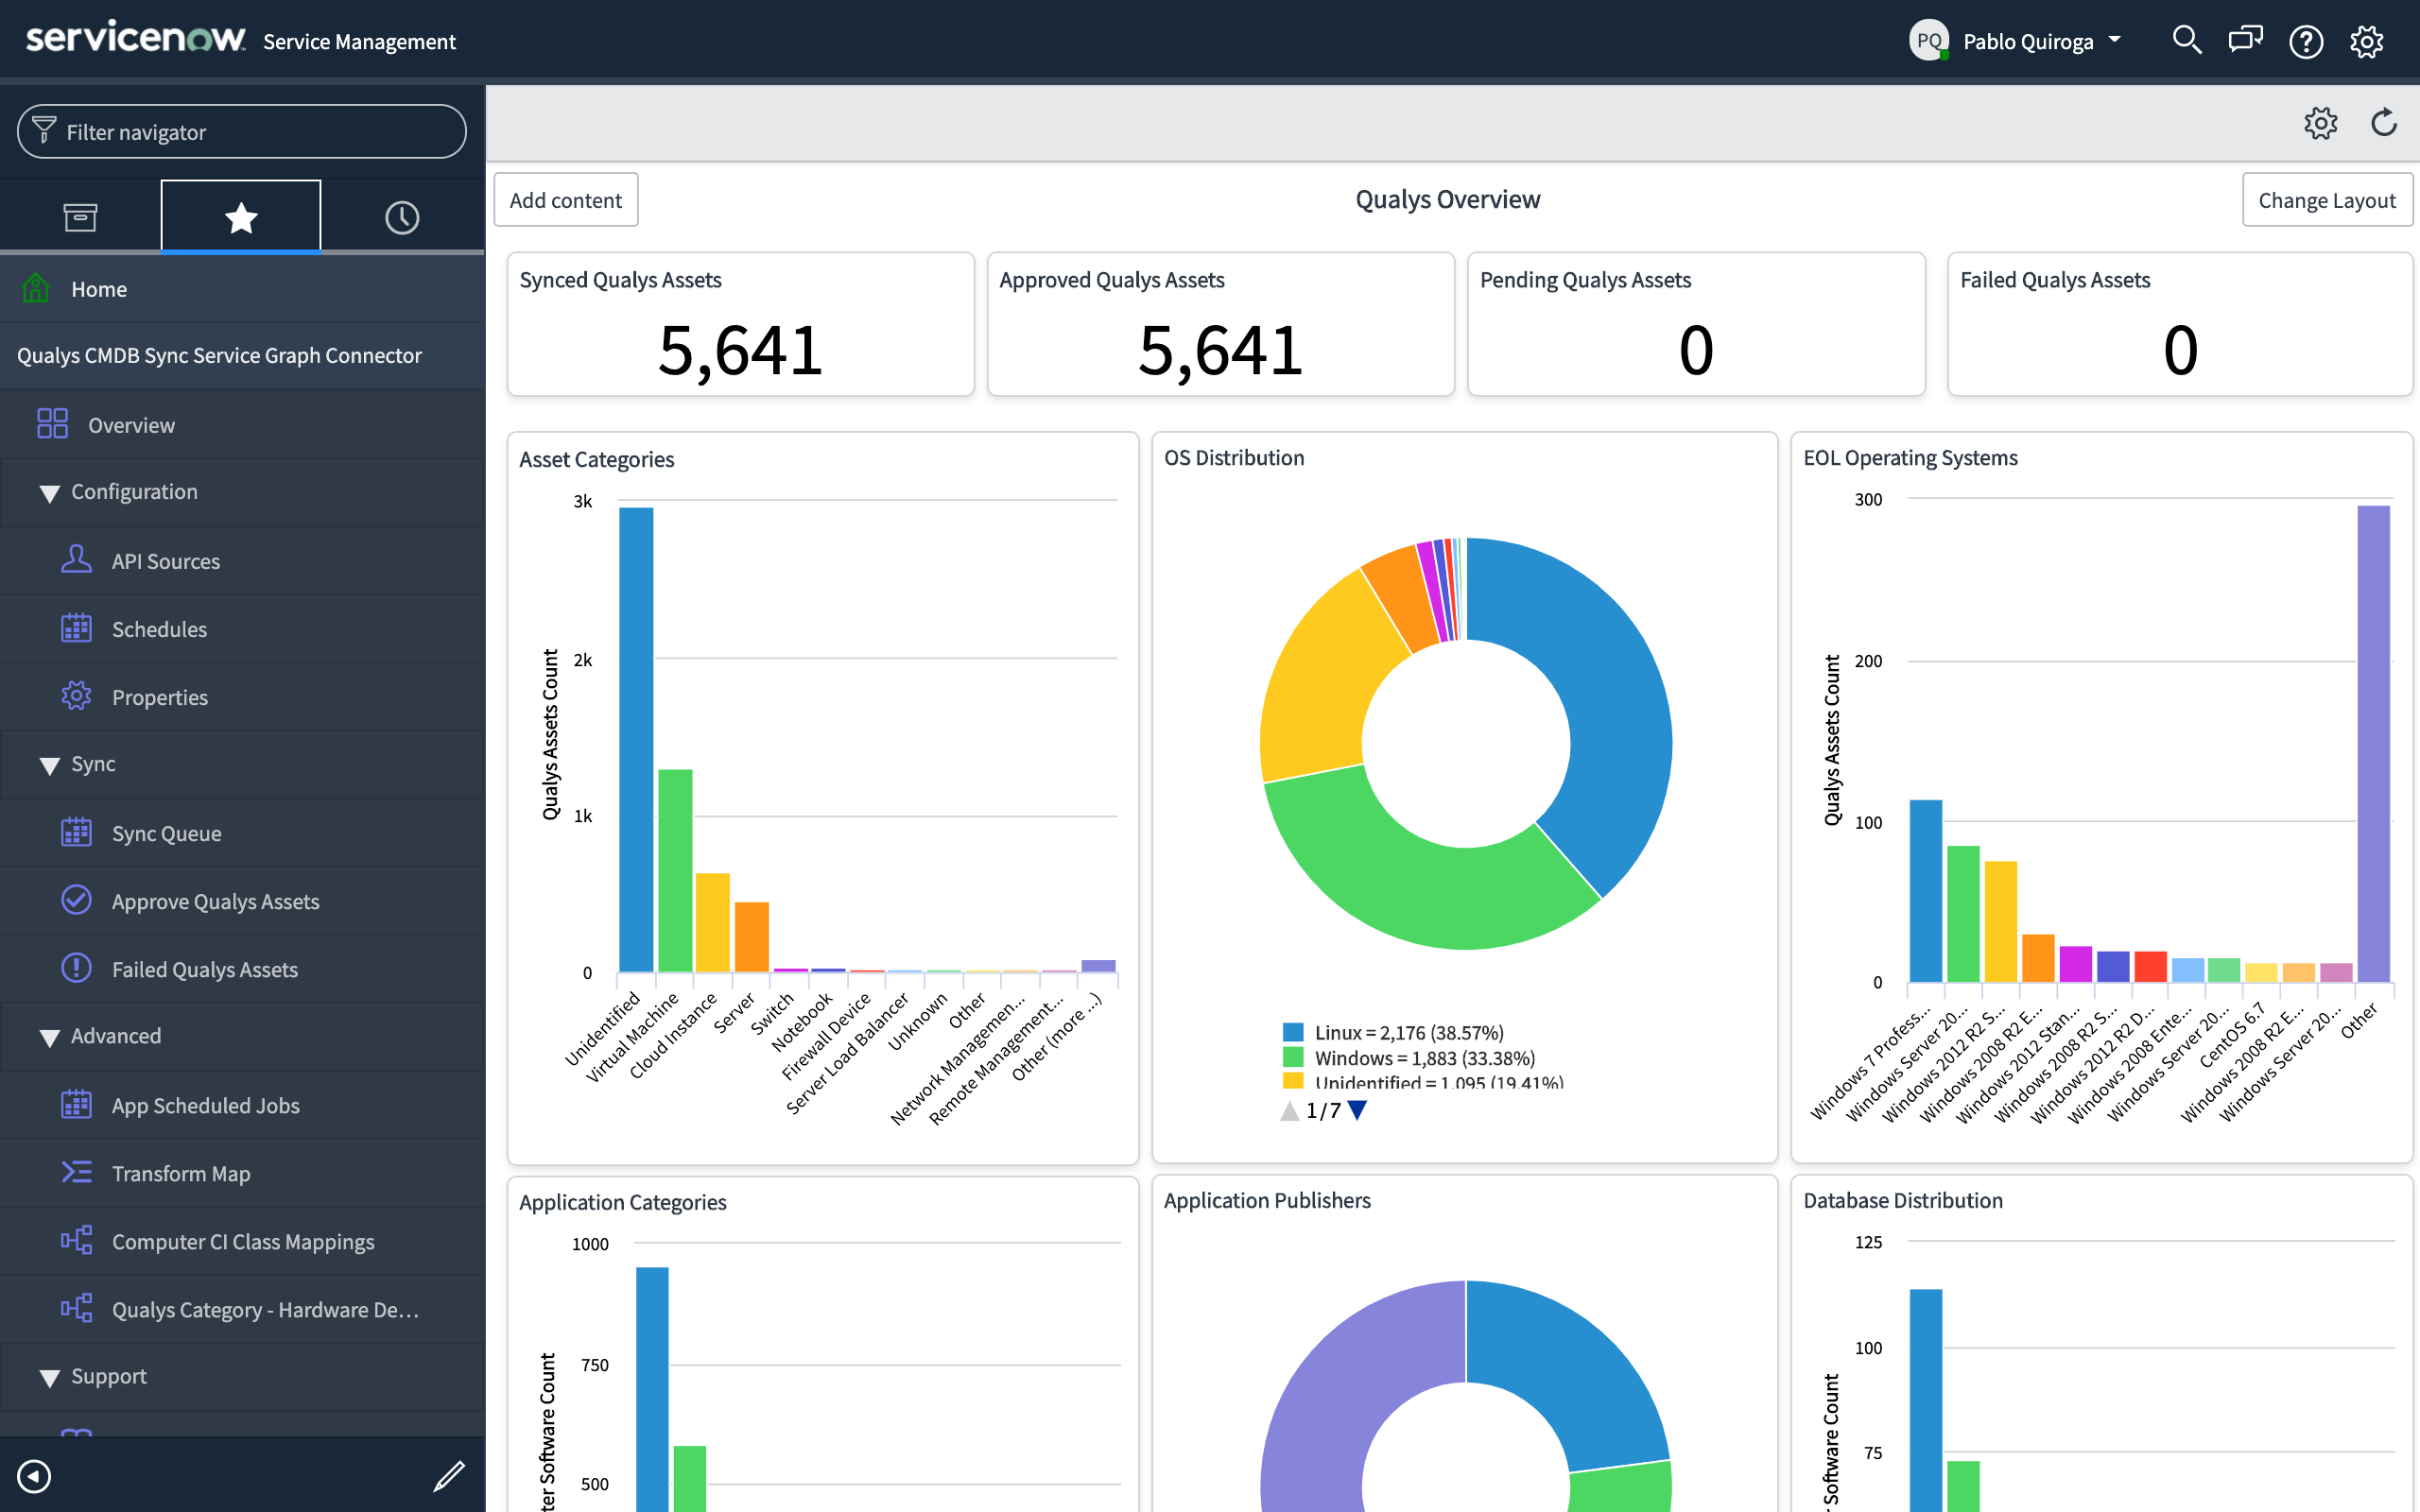Open dashboard configuration gear icon

tap(2320, 123)
